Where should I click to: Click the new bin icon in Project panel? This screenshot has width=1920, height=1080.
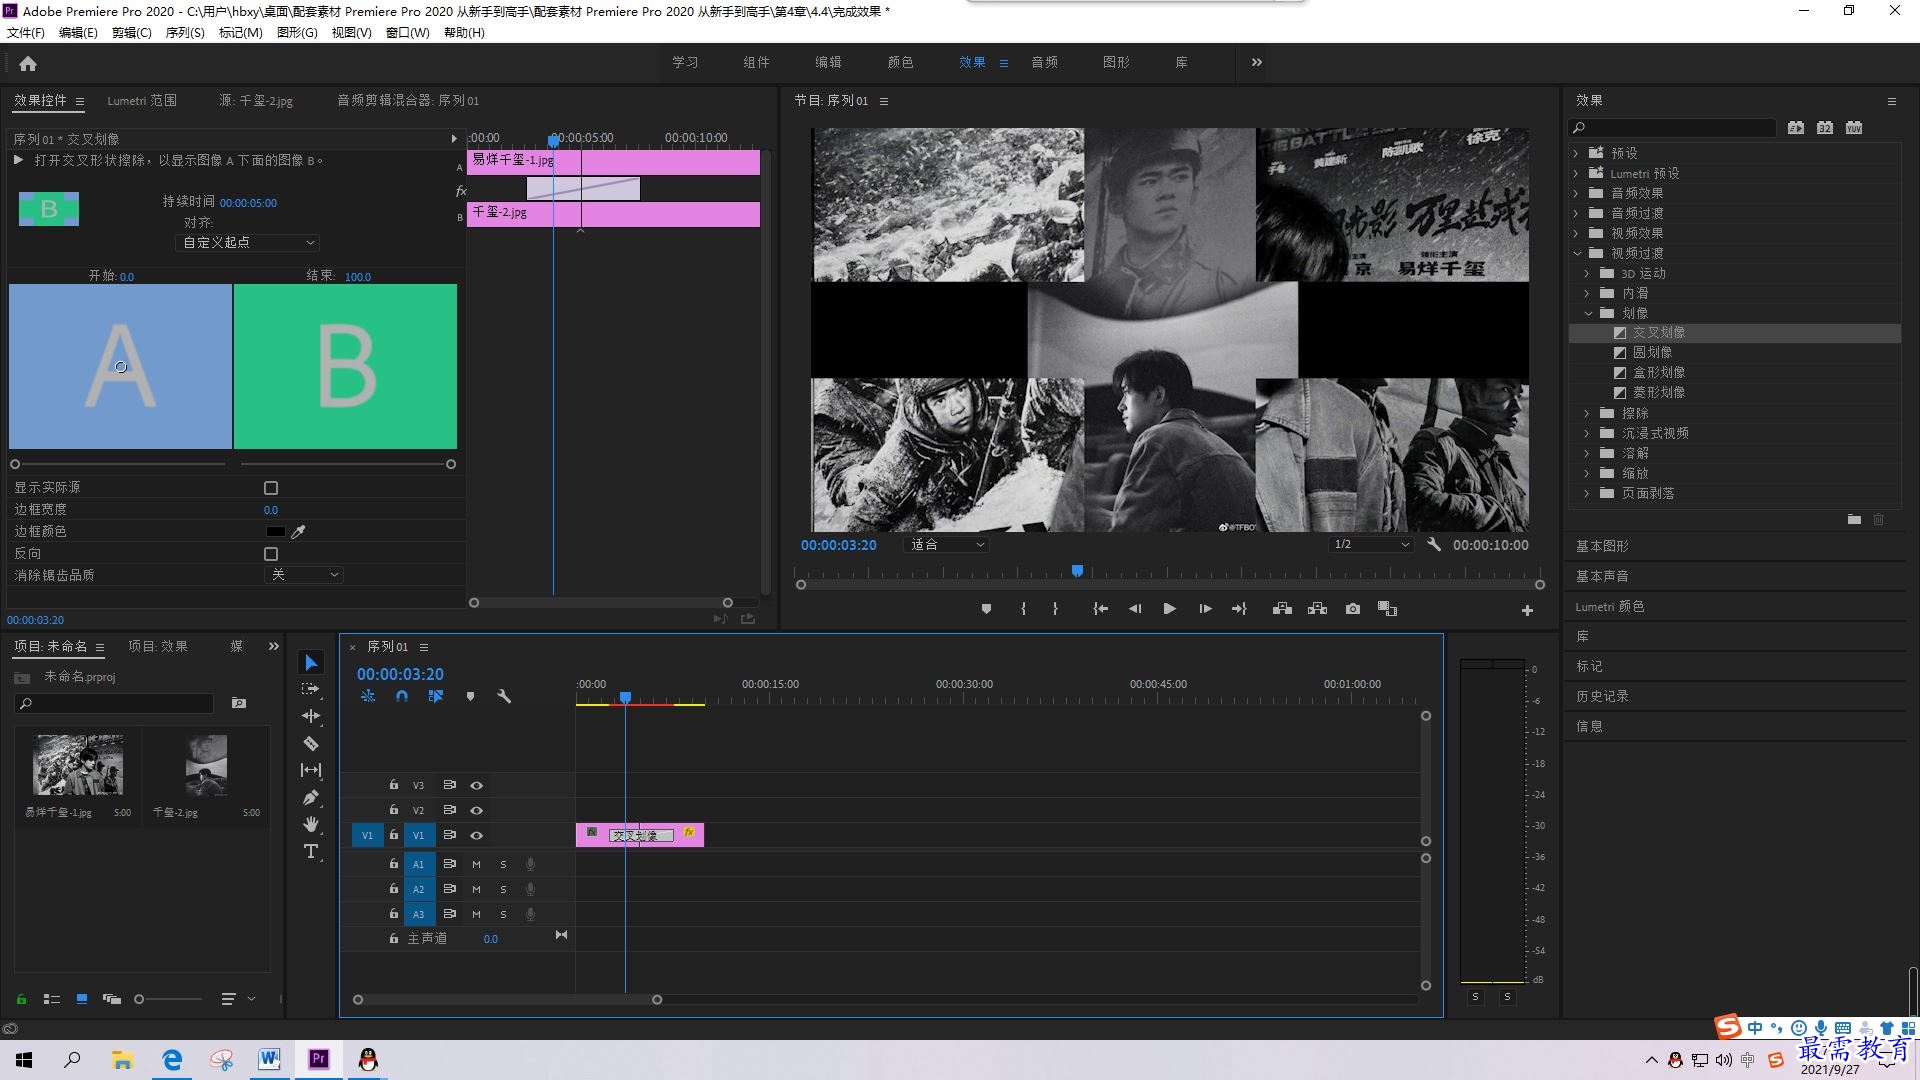point(239,704)
